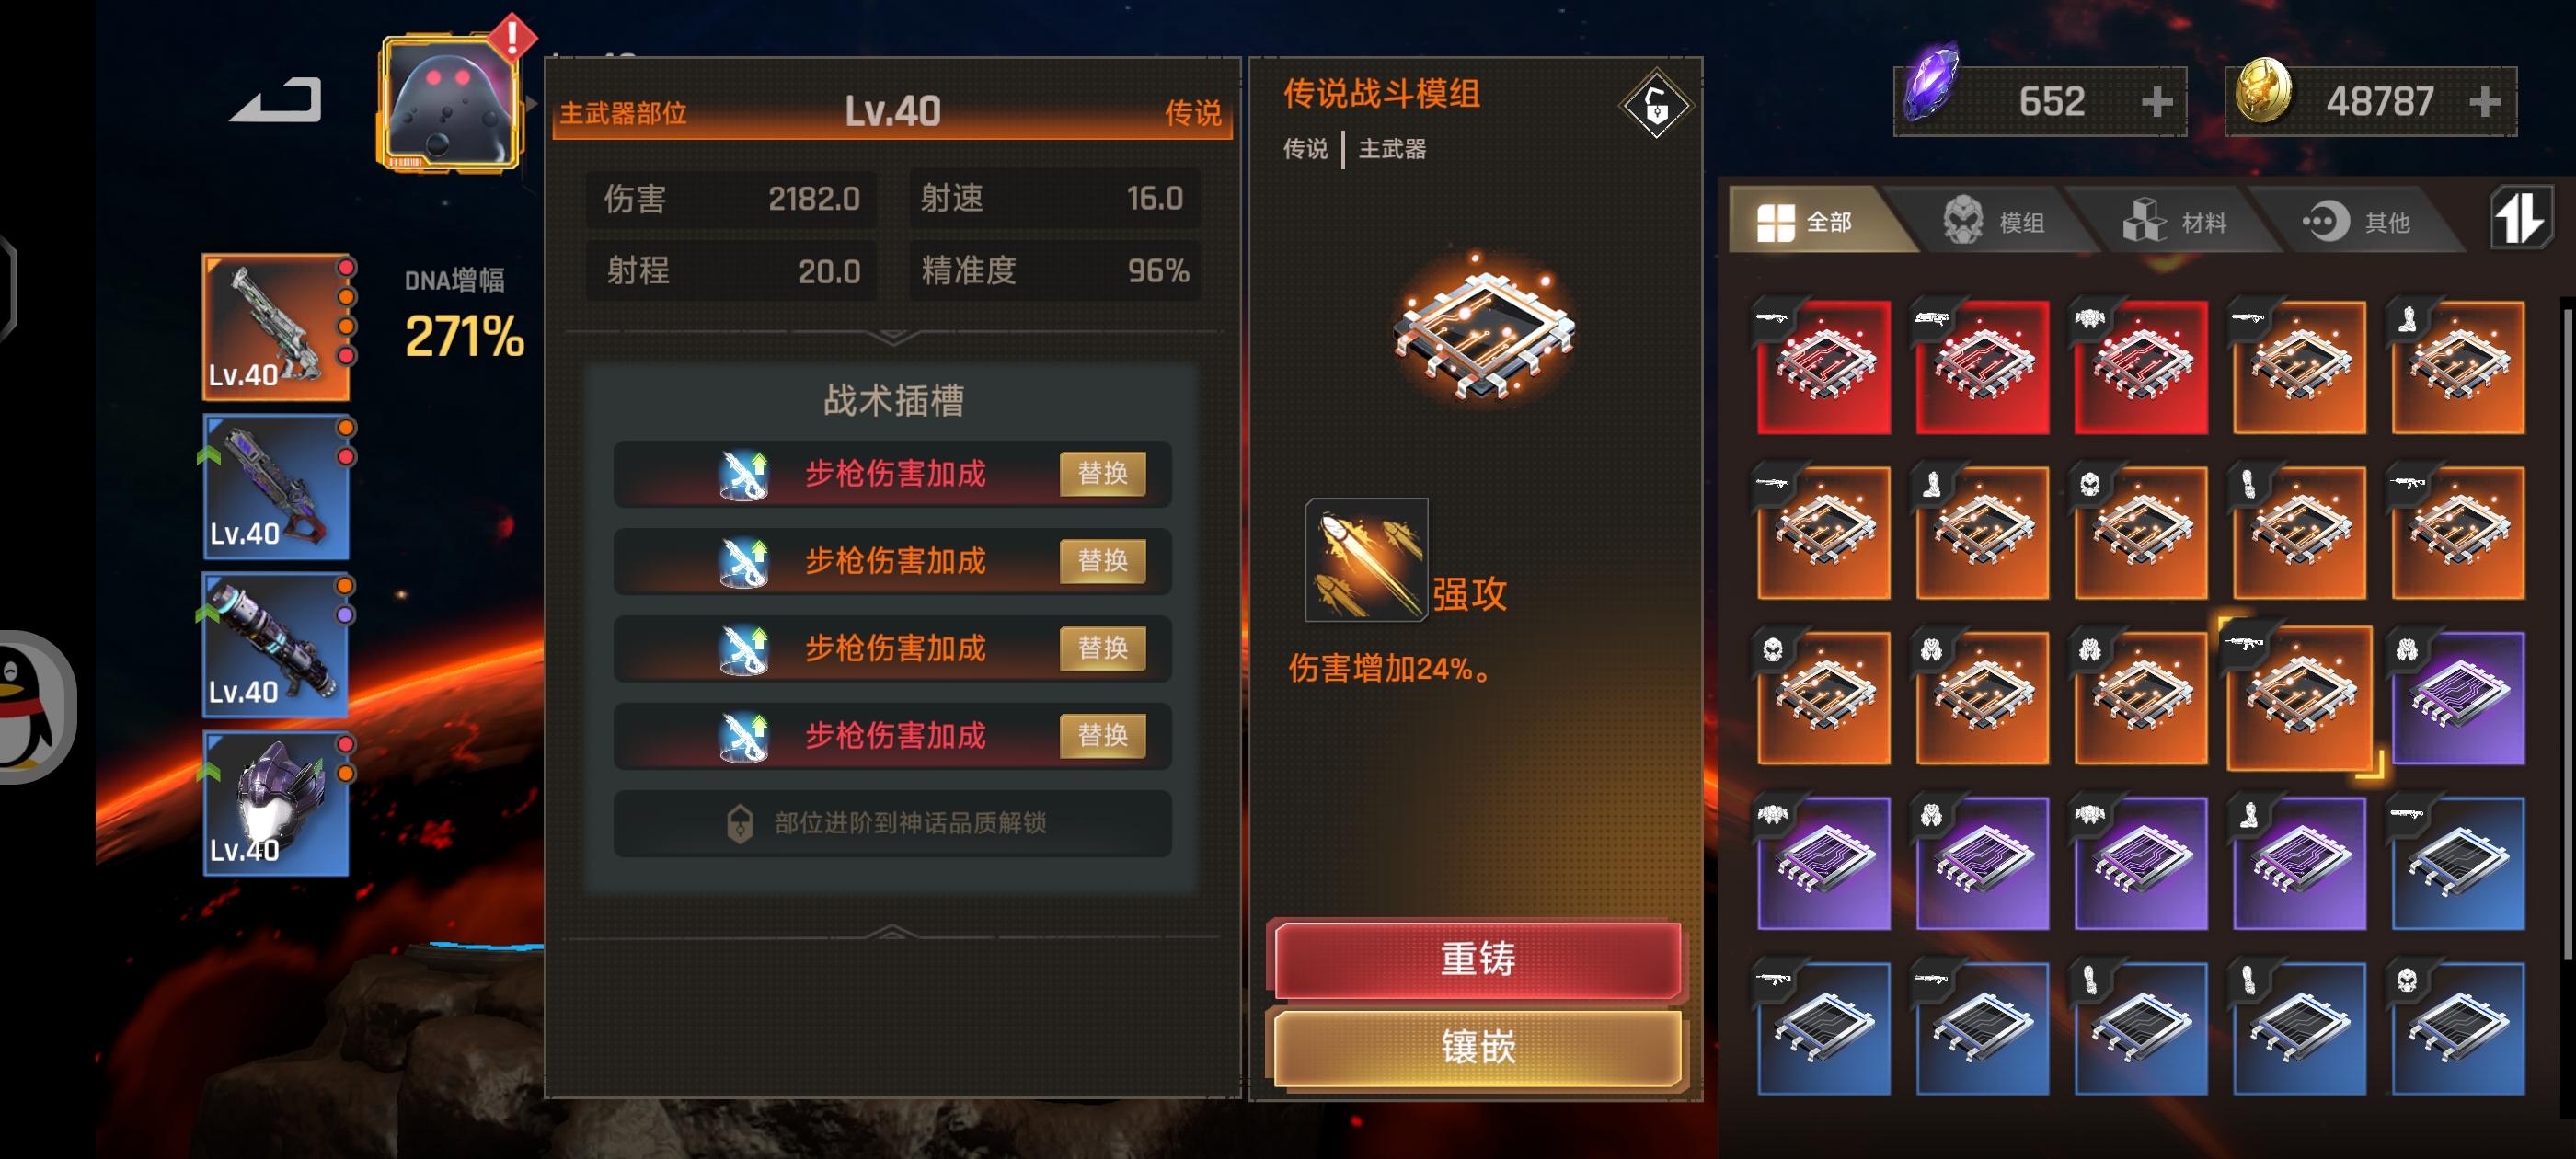This screenshot has width=2576, height=1159.
Task: Toggle the module lock icon
Action: coord(1655,104)
